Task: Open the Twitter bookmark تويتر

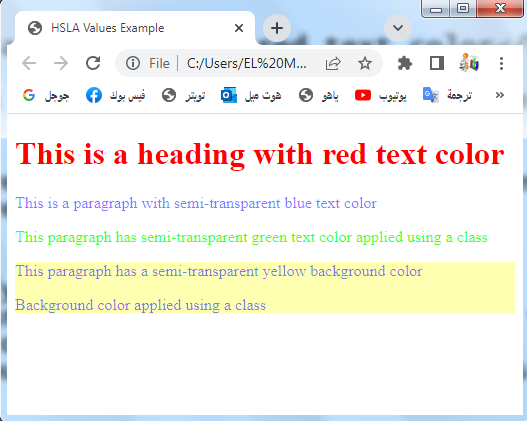Action: pyautogui.click(x=183, y=96)
